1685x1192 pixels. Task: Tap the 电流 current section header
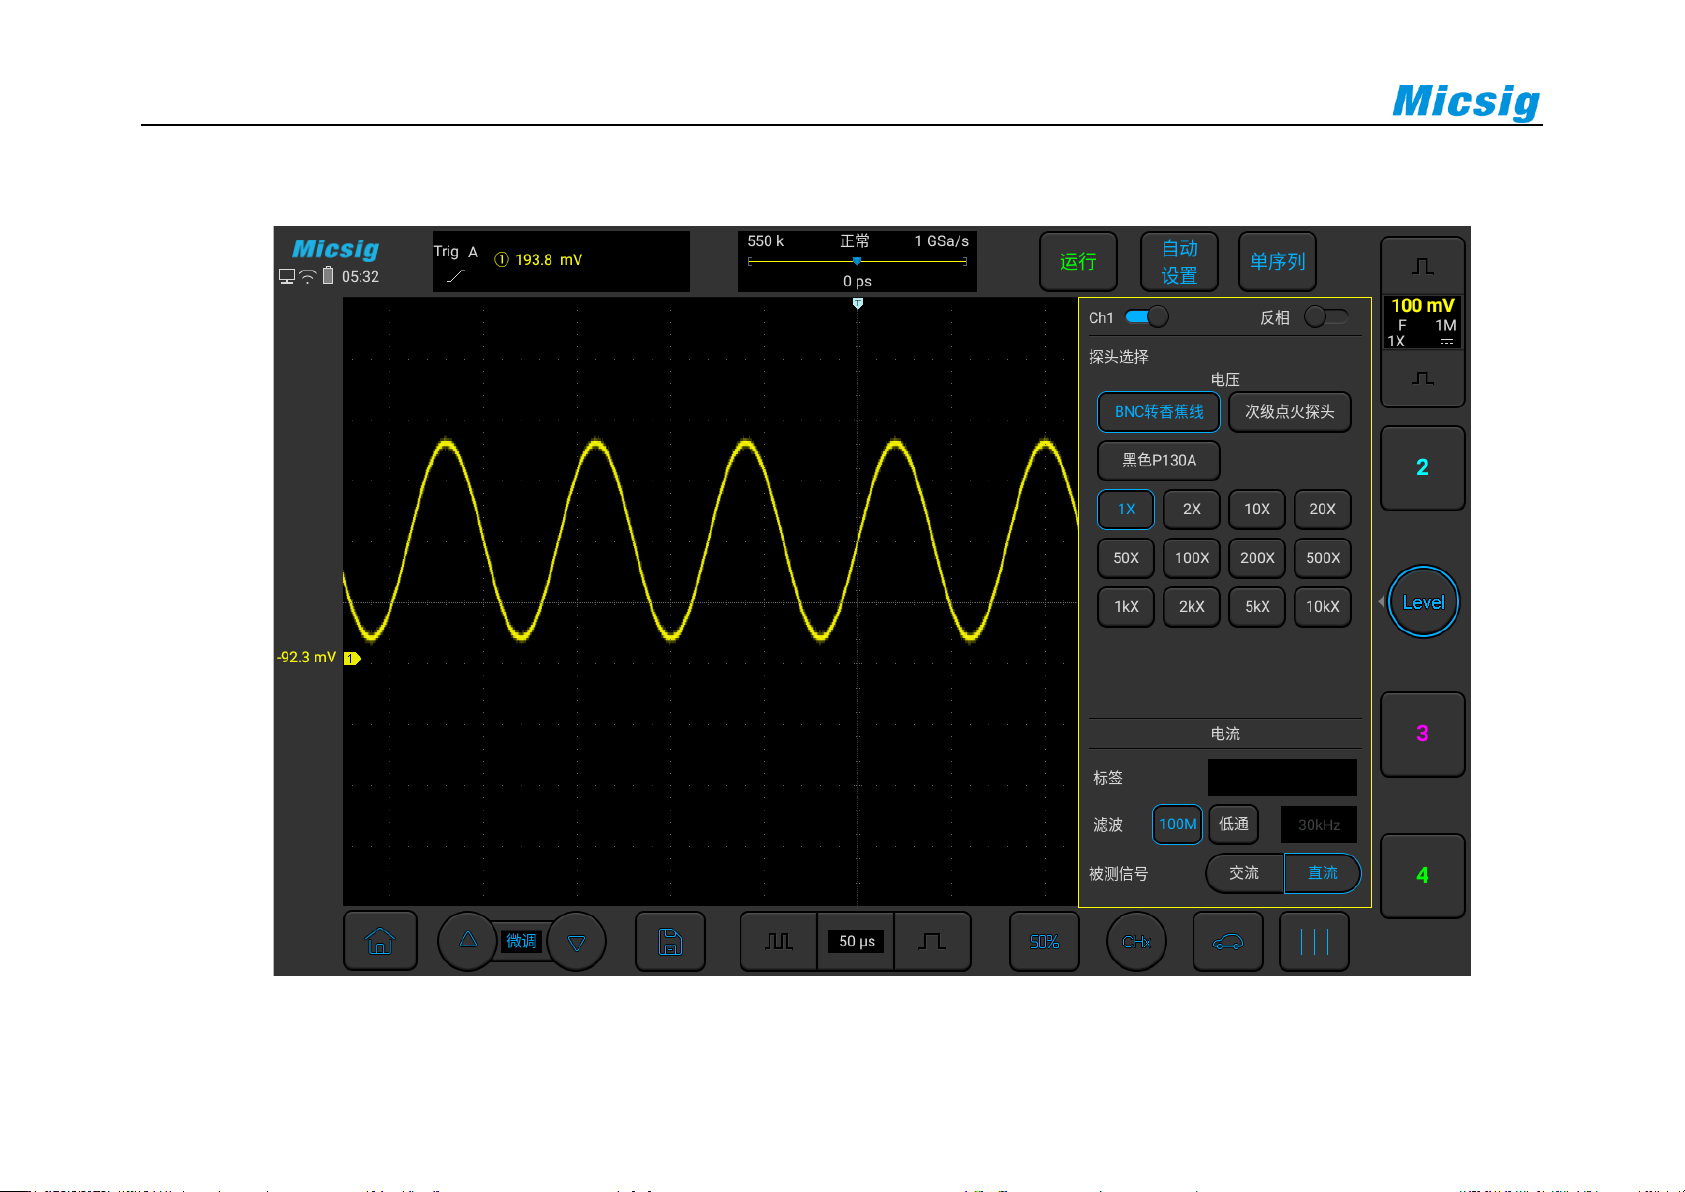pos(1225,734)
